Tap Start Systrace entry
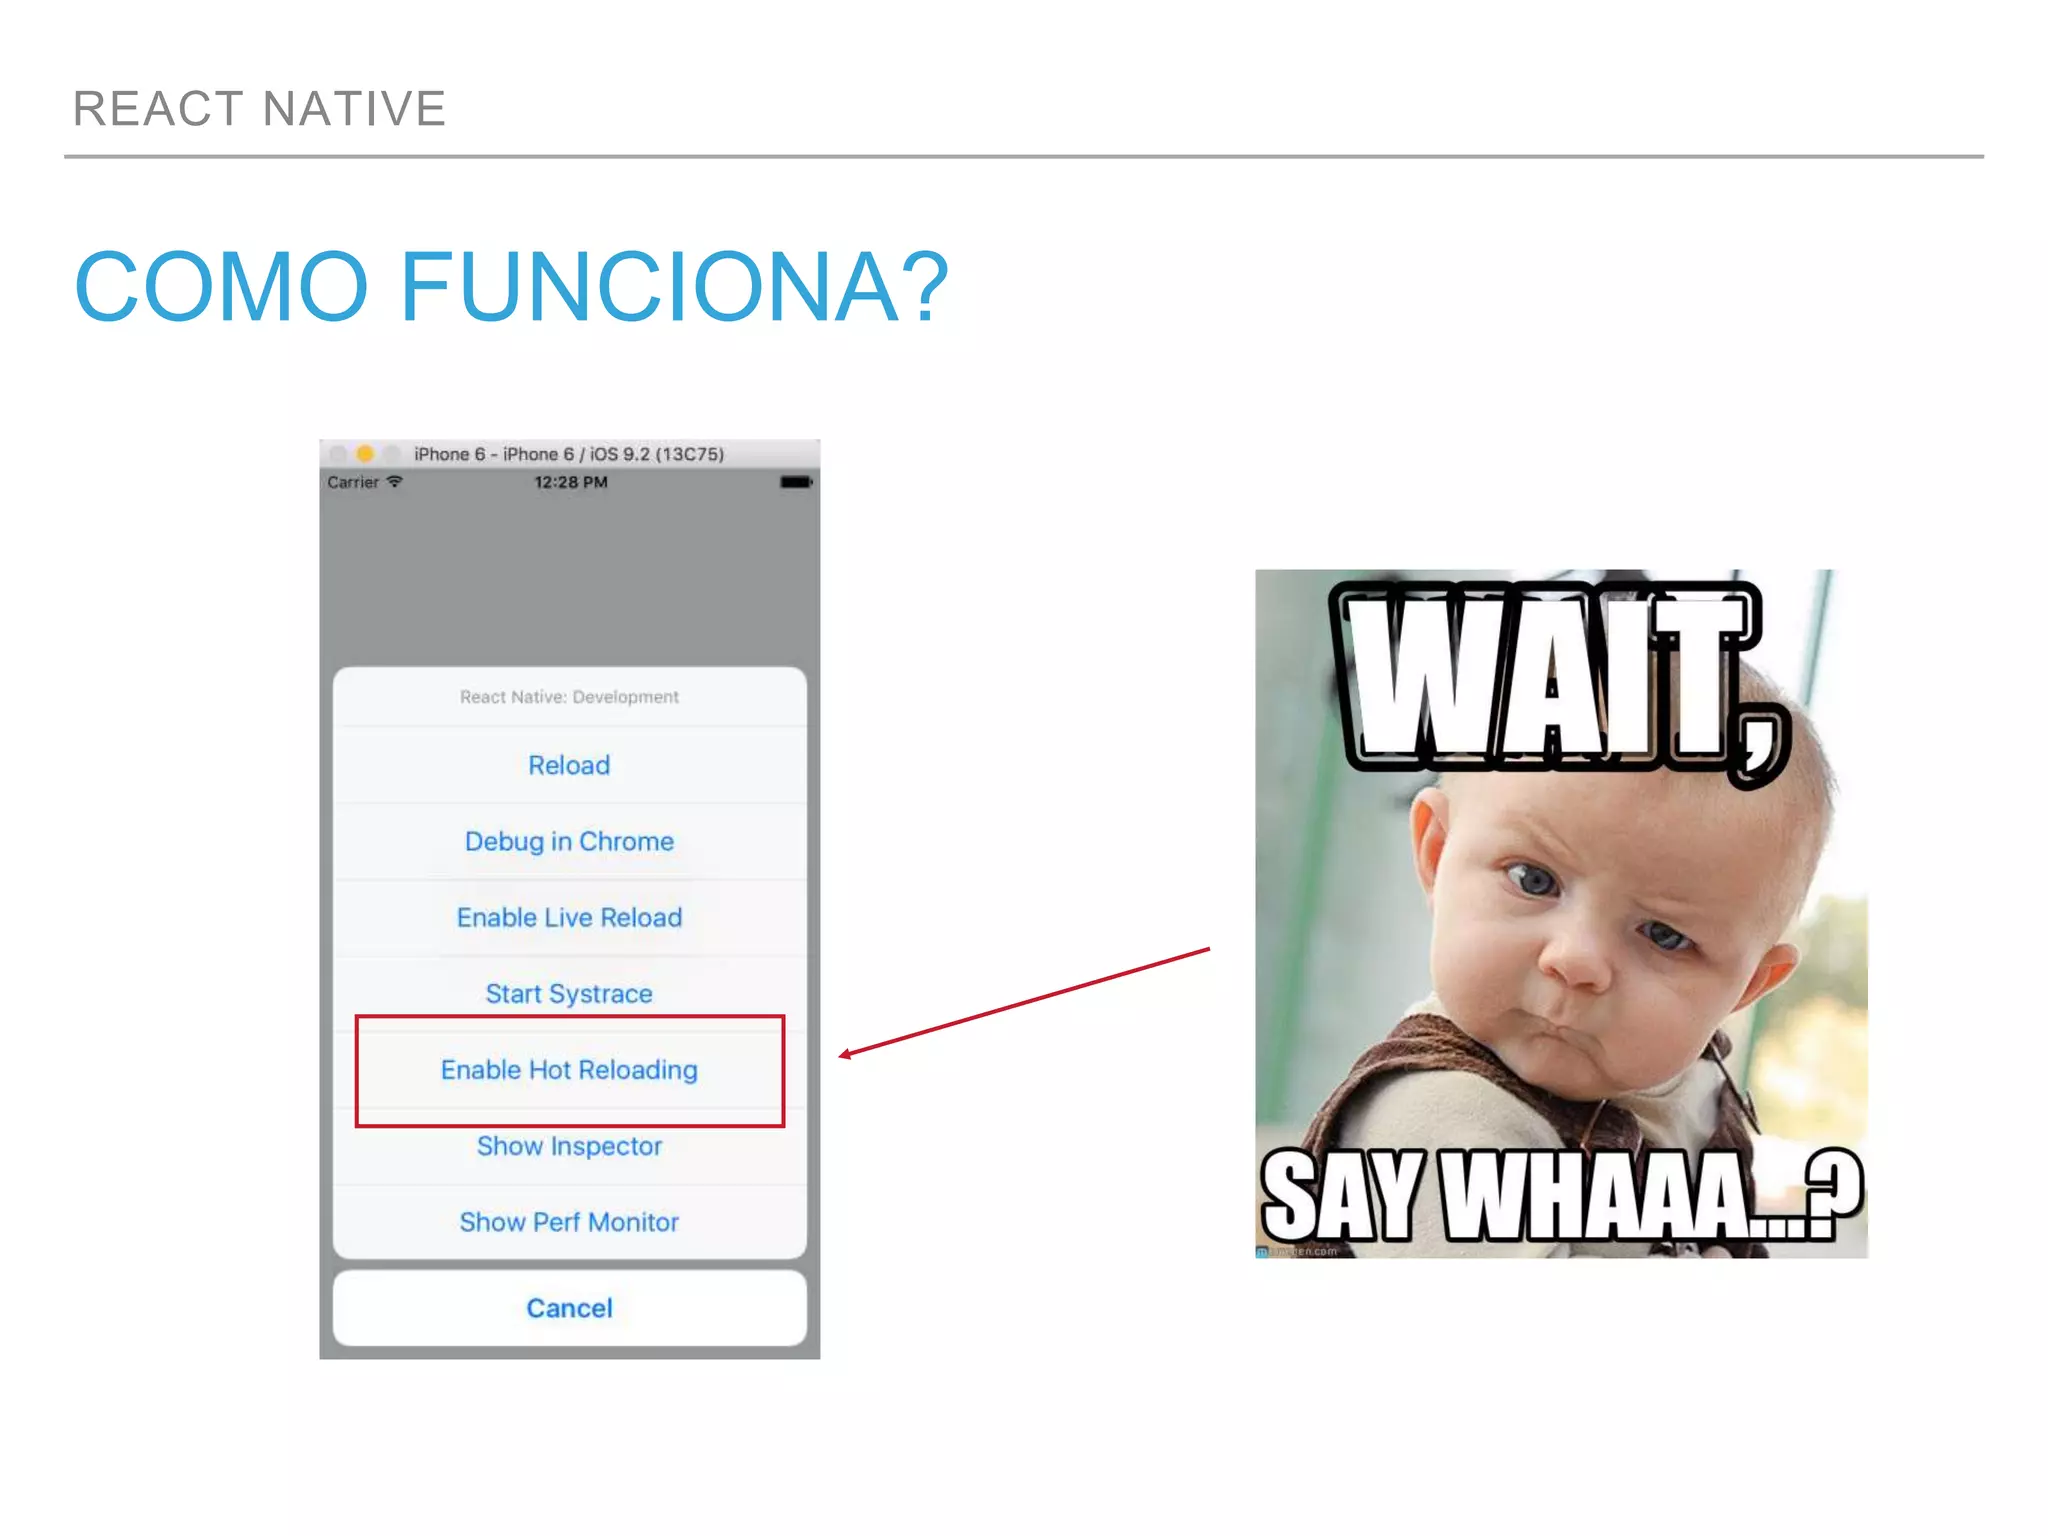 coord(569,993)
